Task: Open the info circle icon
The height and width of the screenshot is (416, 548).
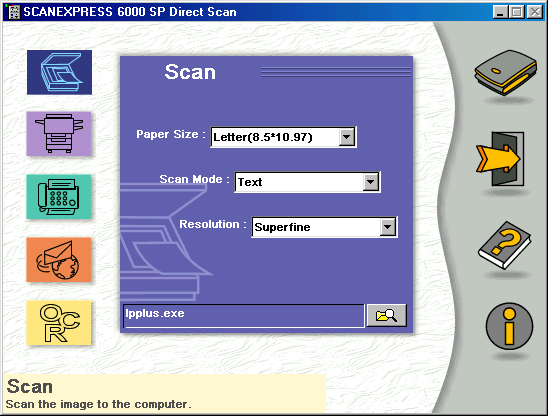Action: tap(509, 326)
